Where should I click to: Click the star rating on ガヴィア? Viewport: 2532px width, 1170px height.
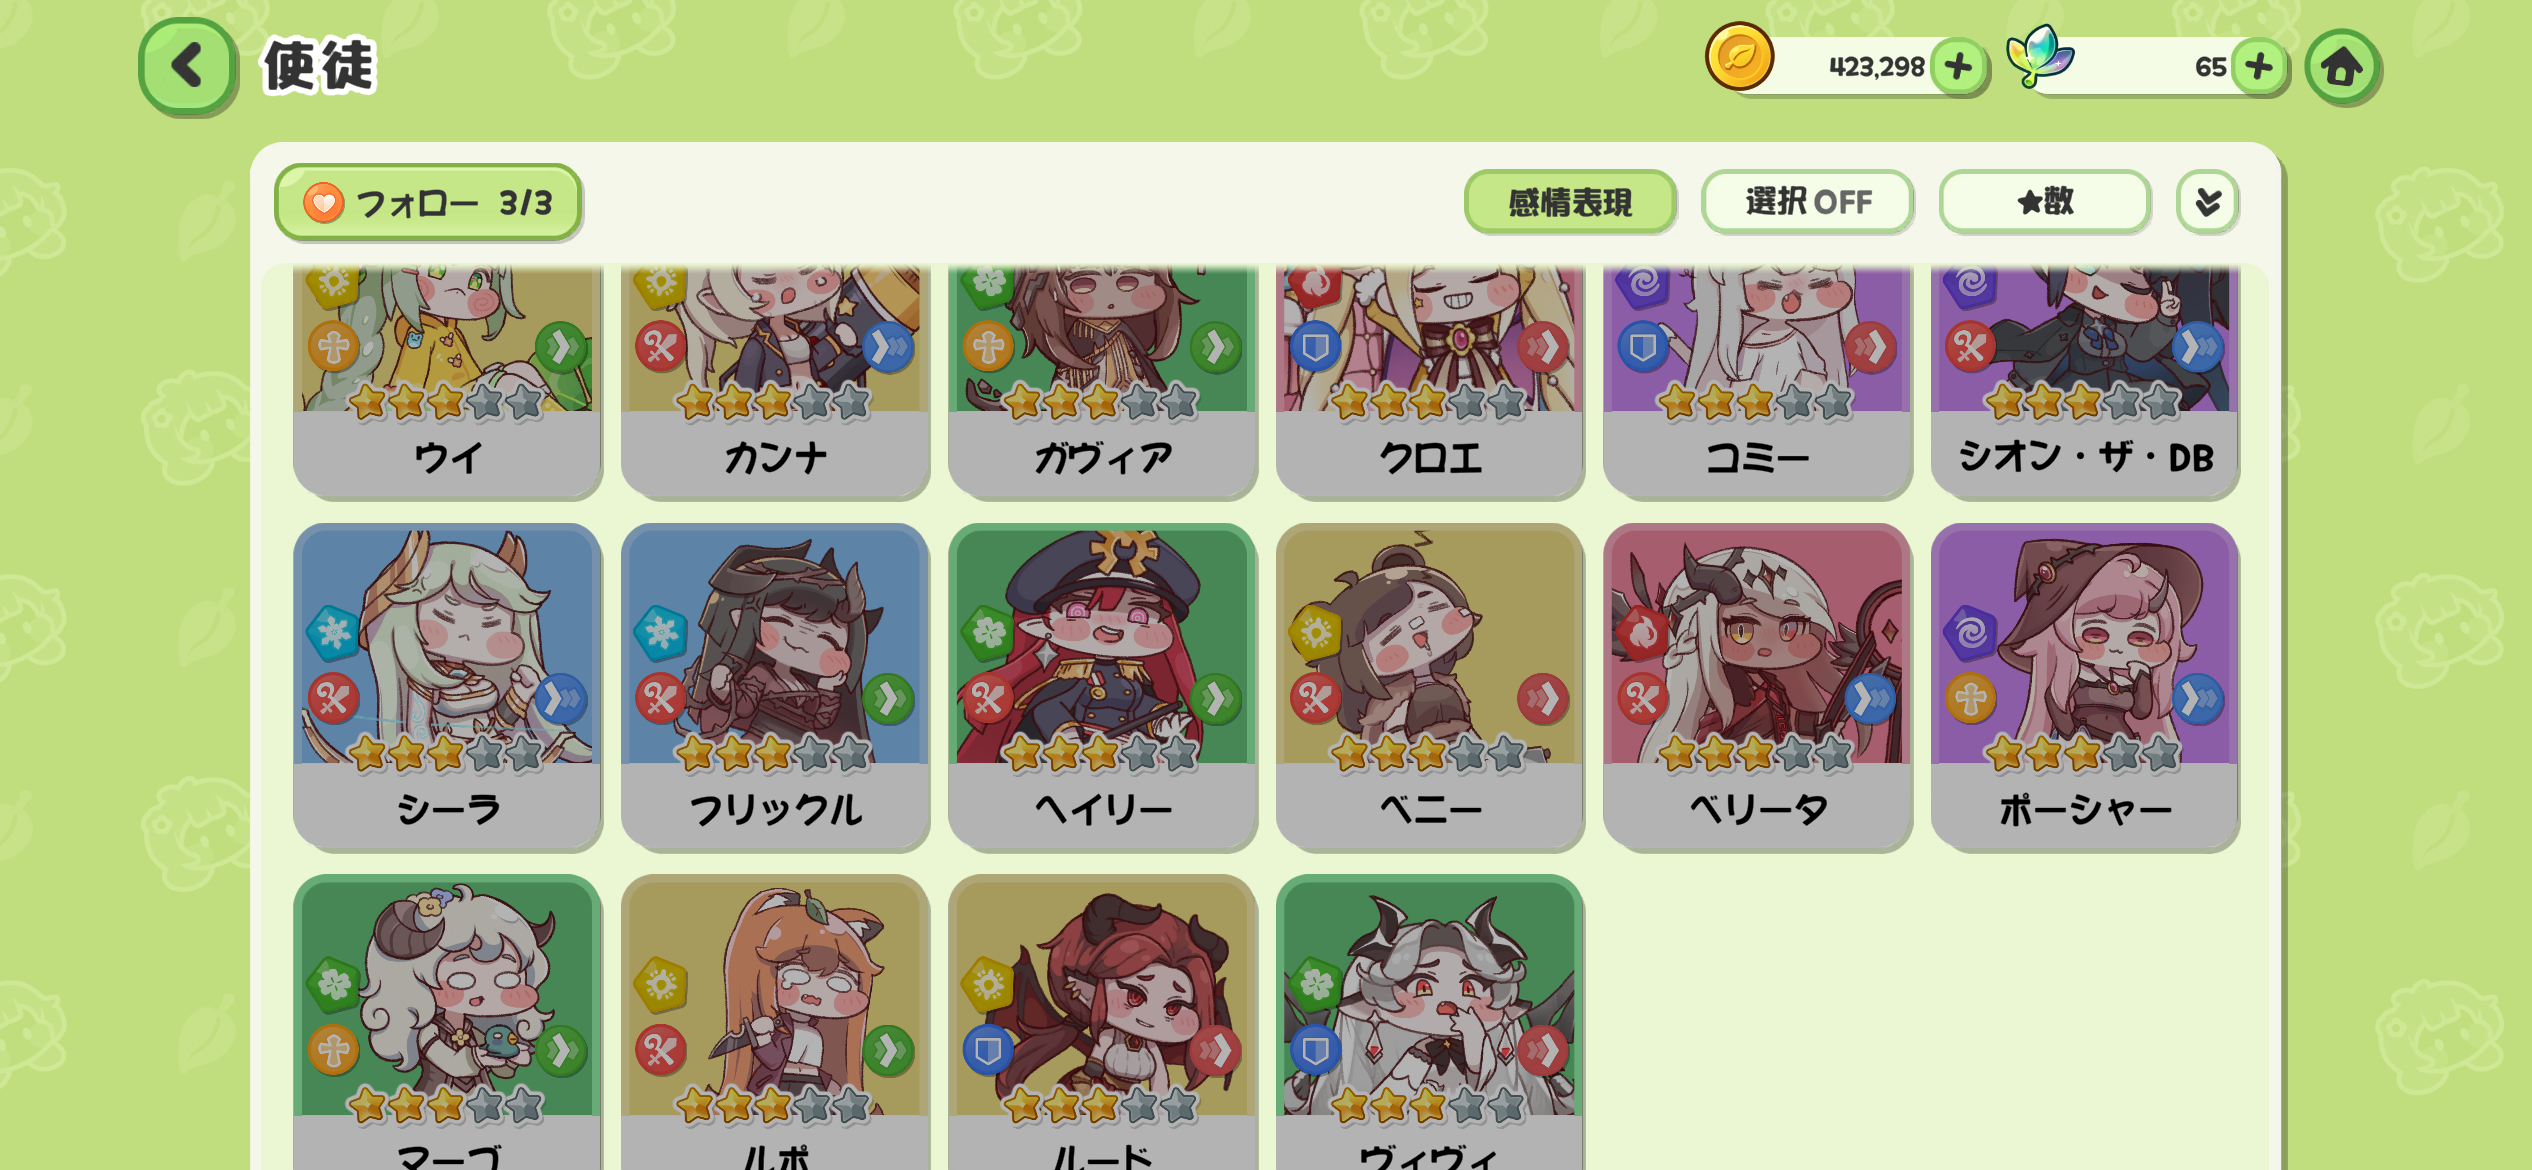pyautogui.click(x=1101, y=402)
